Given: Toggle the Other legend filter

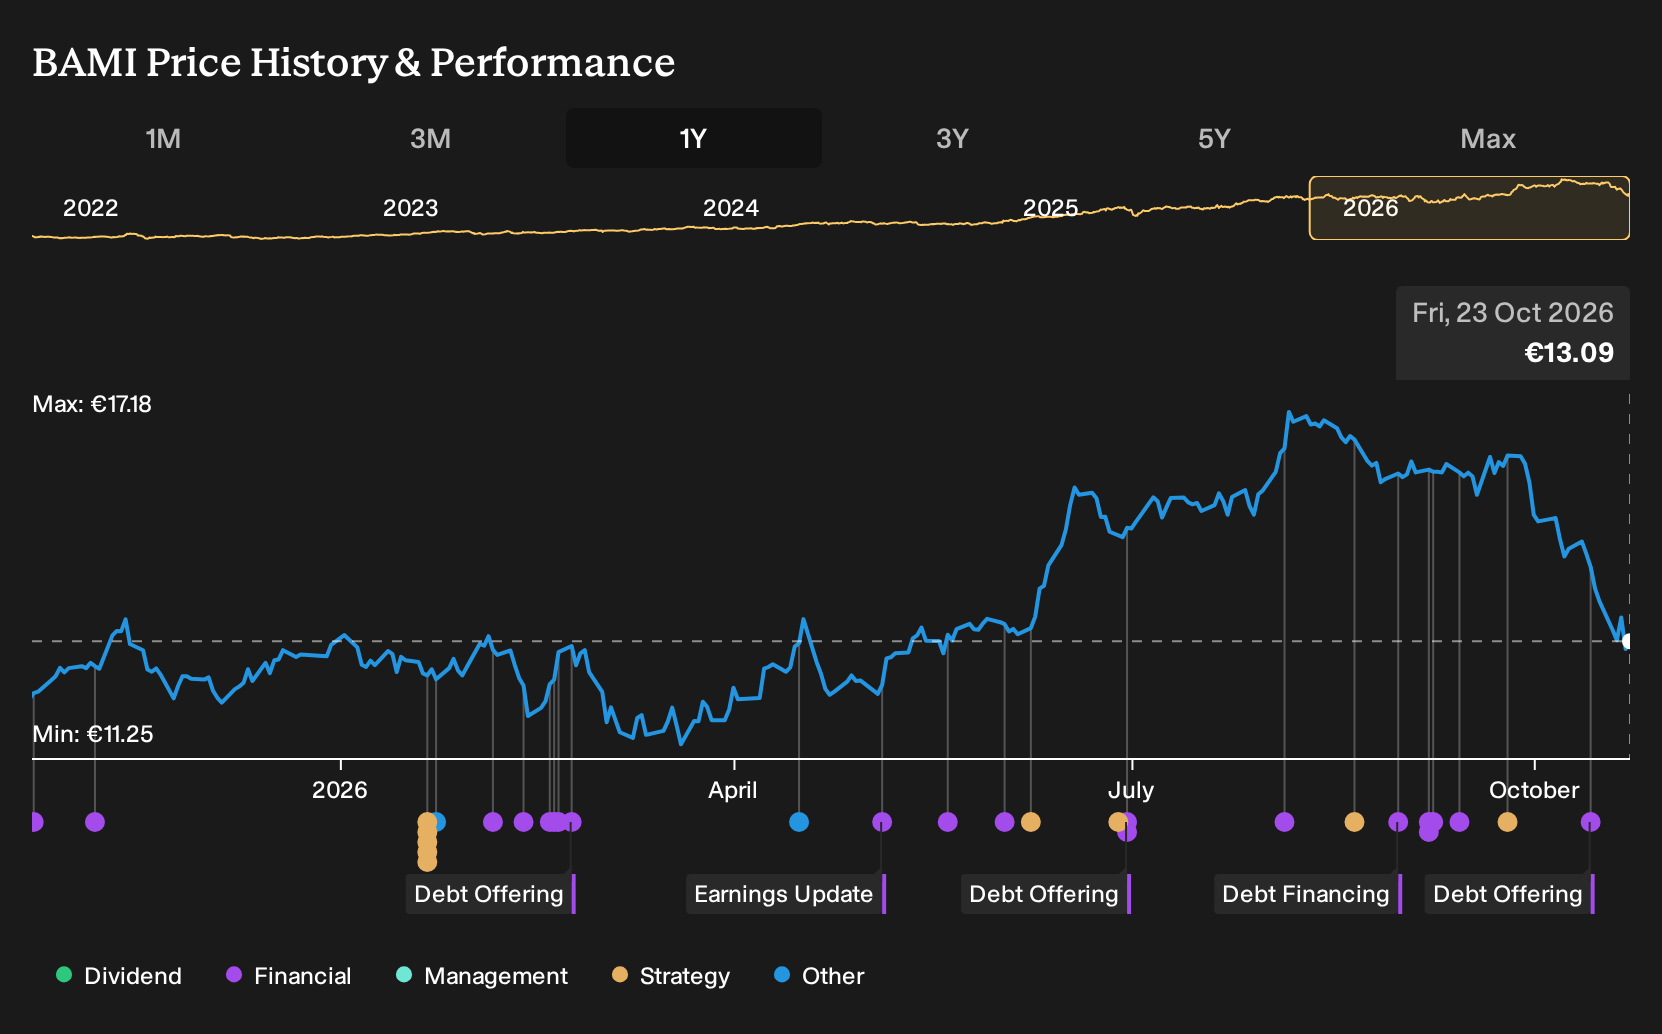Looking at the screenshot, I should point(819,976).
